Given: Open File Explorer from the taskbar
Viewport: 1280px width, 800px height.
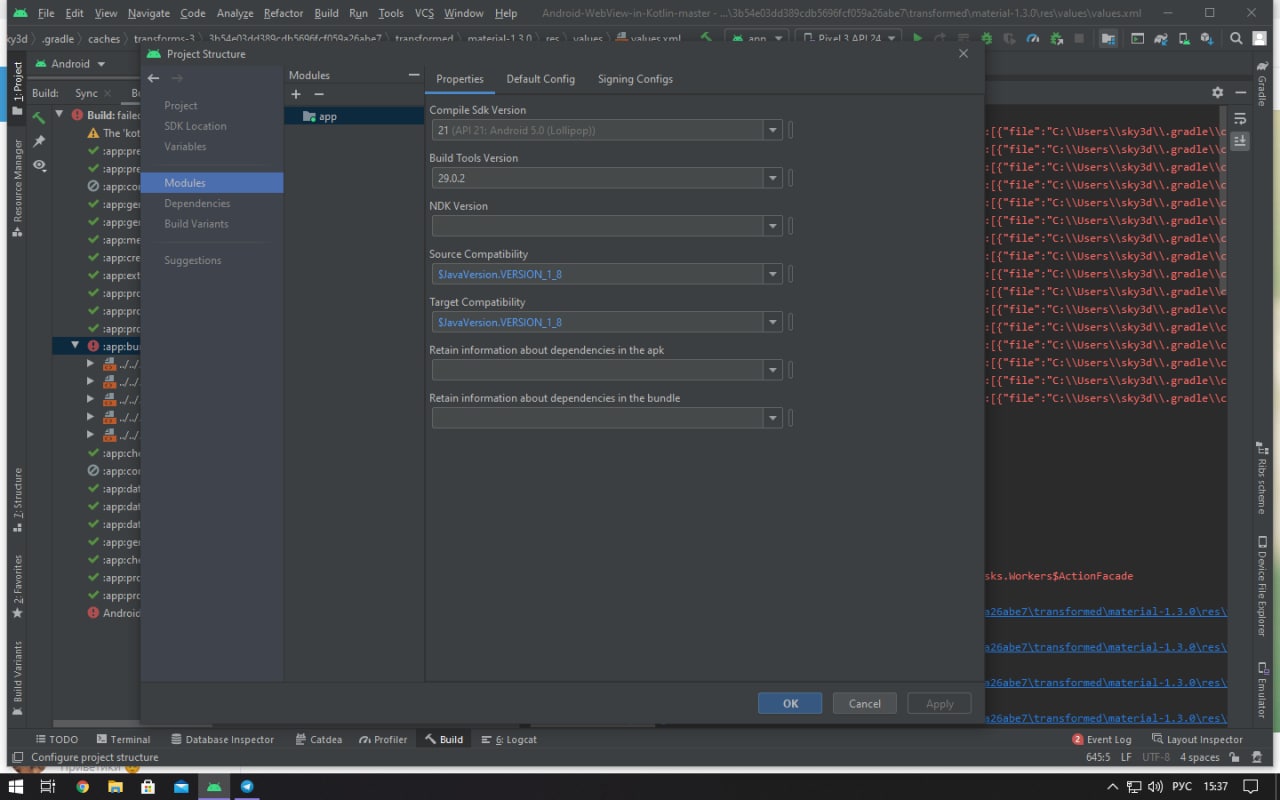Looking at the screenshot, I should [x=115, y=786].
